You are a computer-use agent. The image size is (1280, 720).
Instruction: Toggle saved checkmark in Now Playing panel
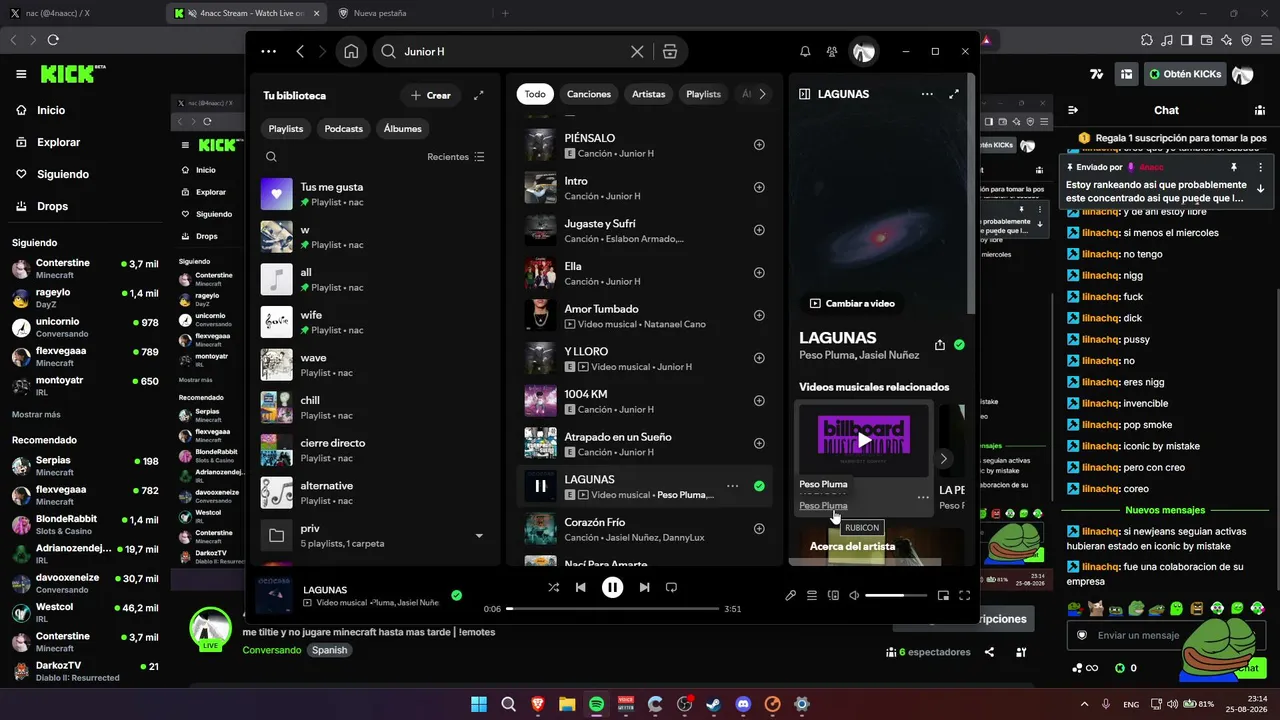(960, 345)
